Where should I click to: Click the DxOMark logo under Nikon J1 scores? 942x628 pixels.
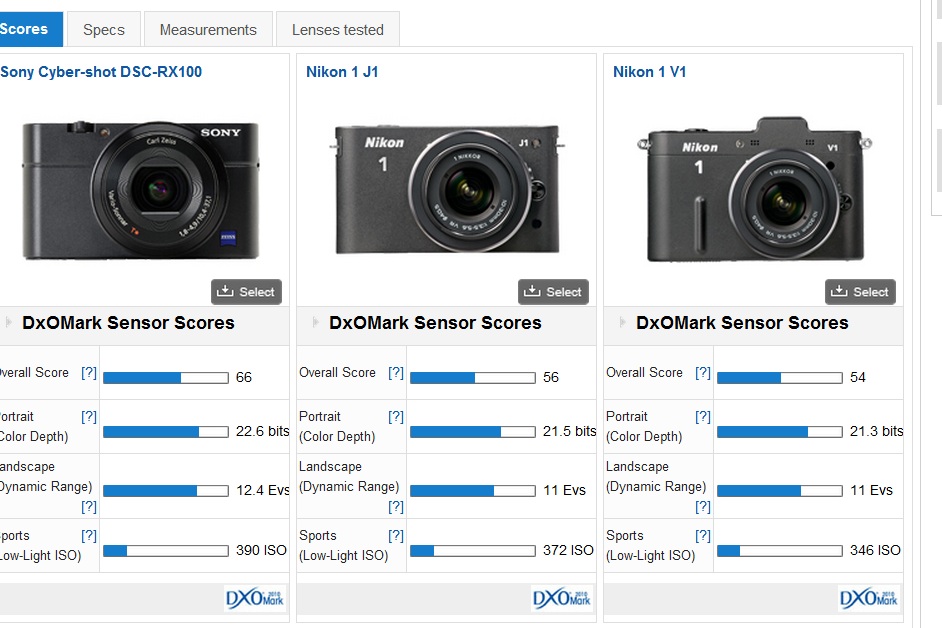(x=562, y=599)
